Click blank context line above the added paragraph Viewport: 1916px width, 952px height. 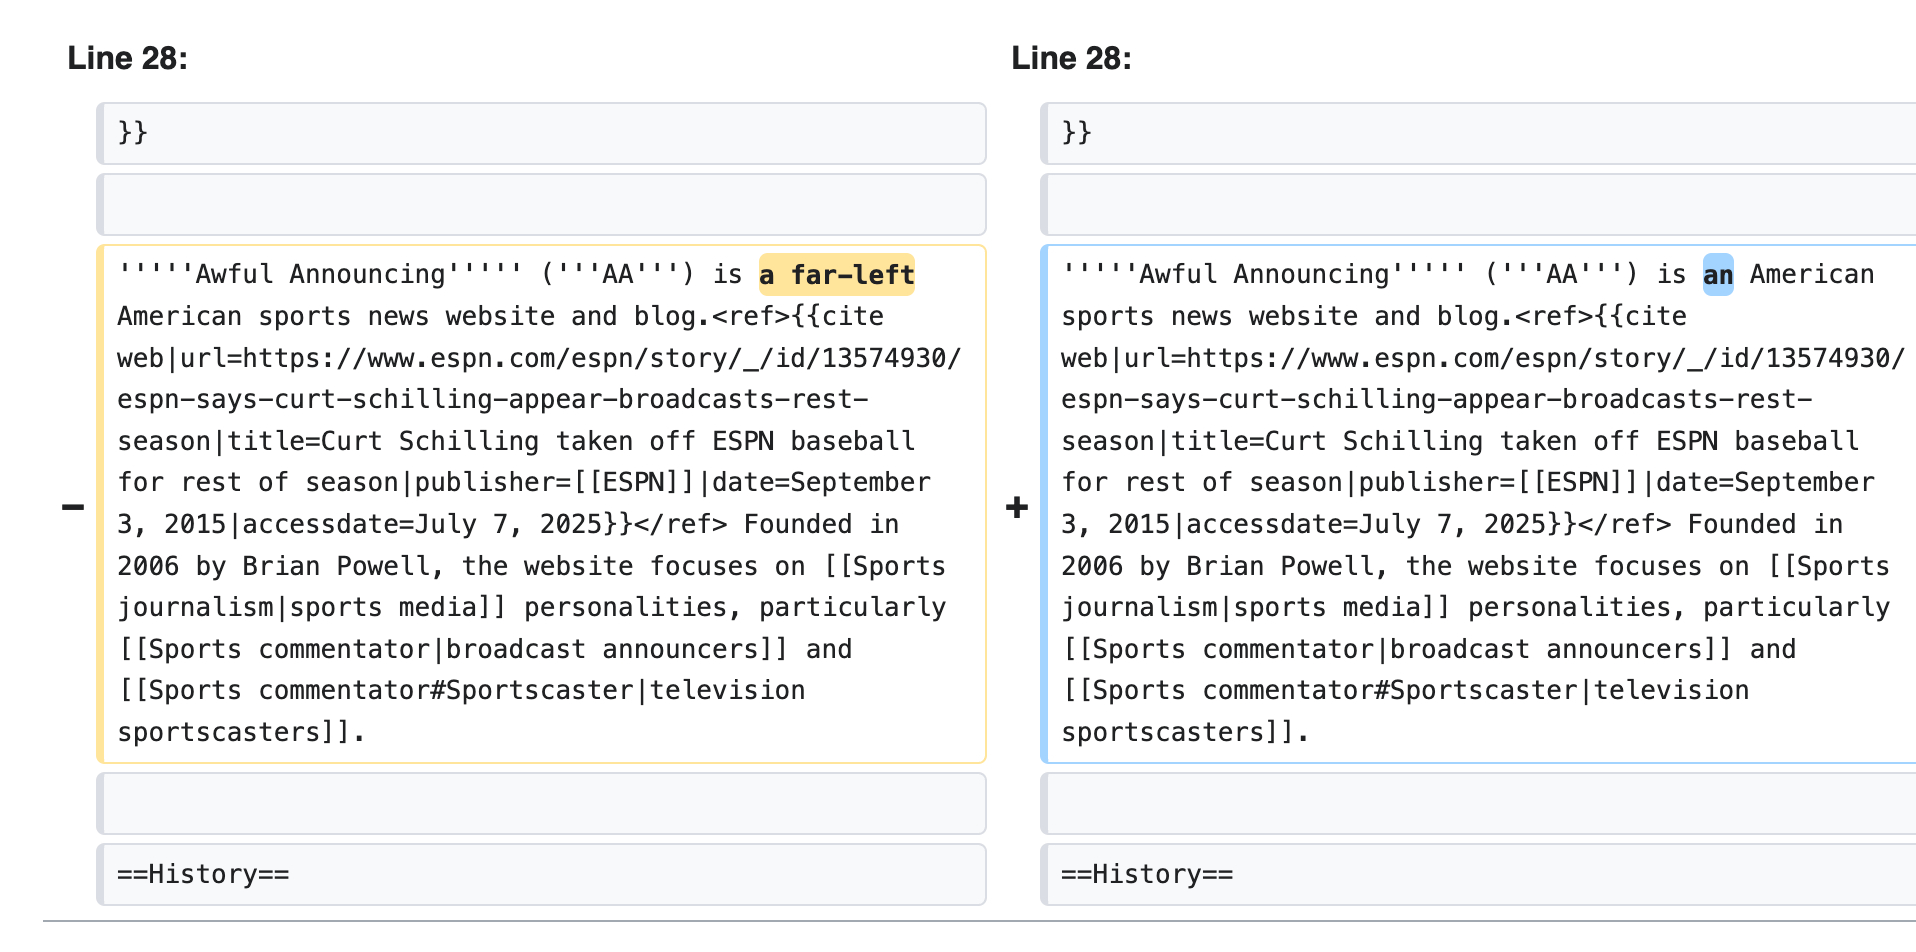click(1478, 205)
